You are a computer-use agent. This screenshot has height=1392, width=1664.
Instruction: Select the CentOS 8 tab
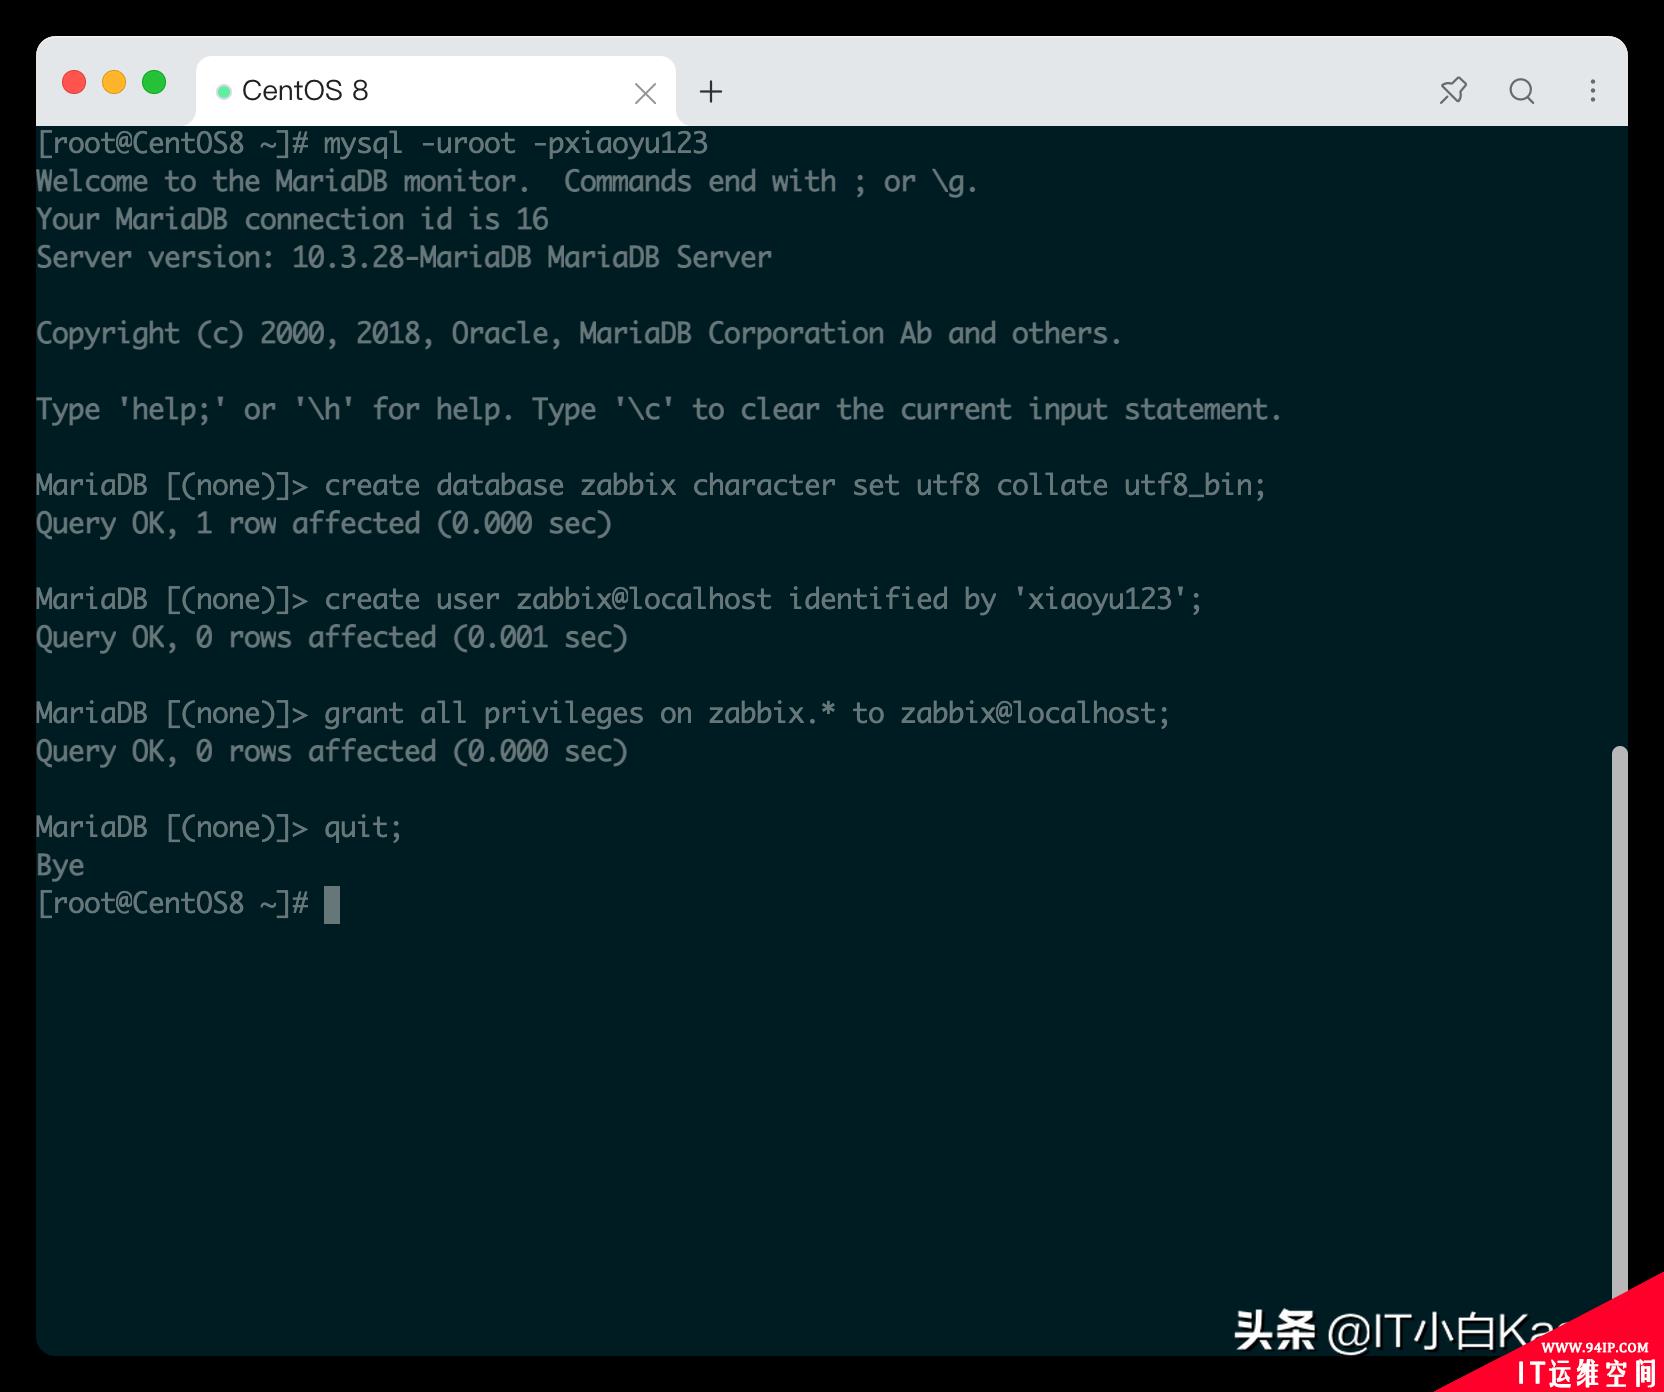point(436,91)
